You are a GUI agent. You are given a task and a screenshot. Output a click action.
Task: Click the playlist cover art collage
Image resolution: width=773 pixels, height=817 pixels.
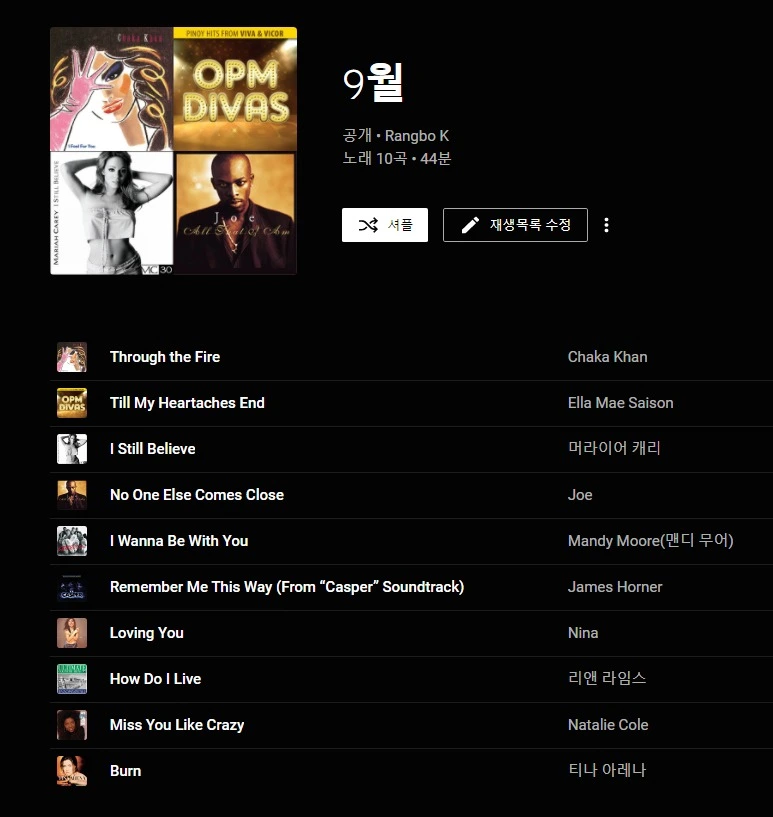pos(173,151)
